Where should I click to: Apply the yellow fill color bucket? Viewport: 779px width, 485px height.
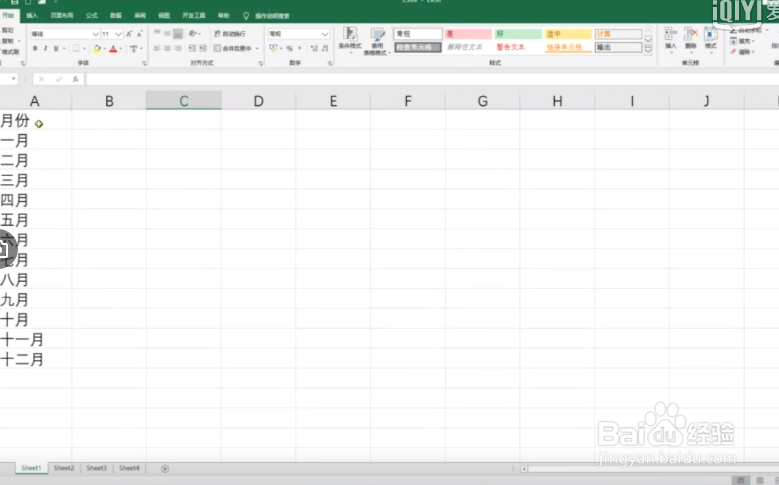(x=97, y=48)
